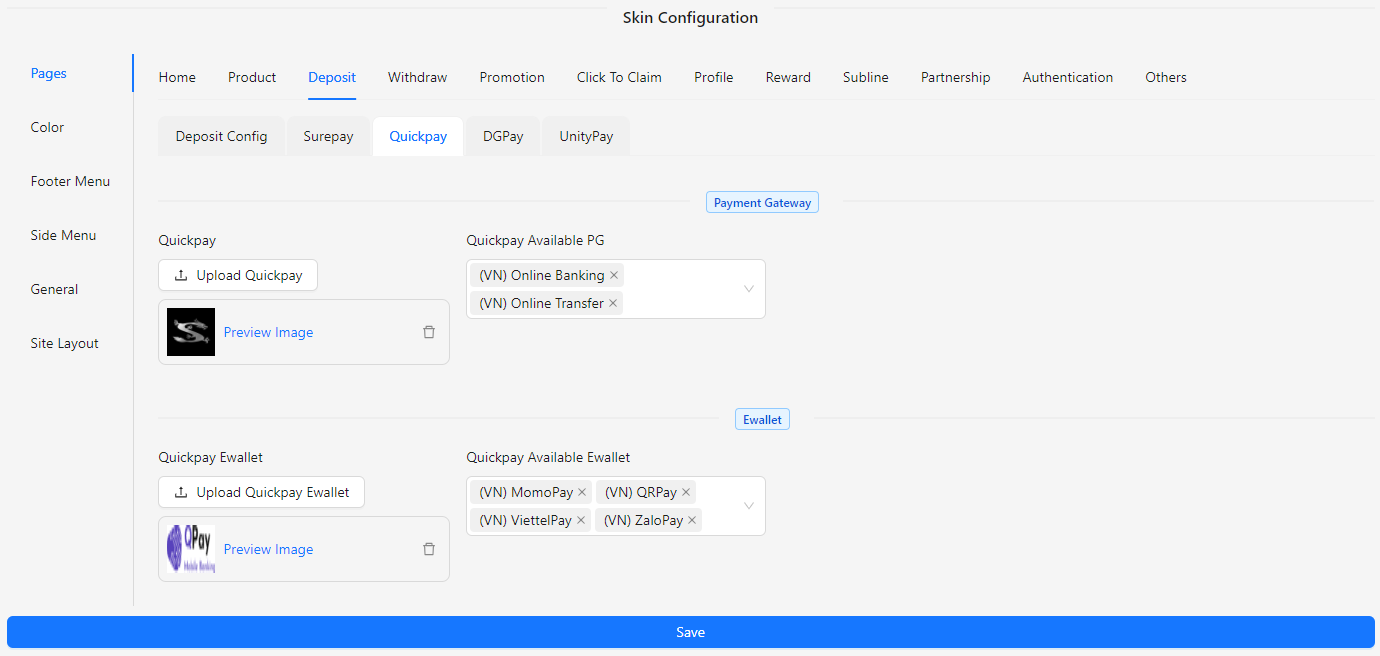Remove the (VN) Online Banking tag
Viewport: 1380px width, 656px height.
tap(614, 274)
